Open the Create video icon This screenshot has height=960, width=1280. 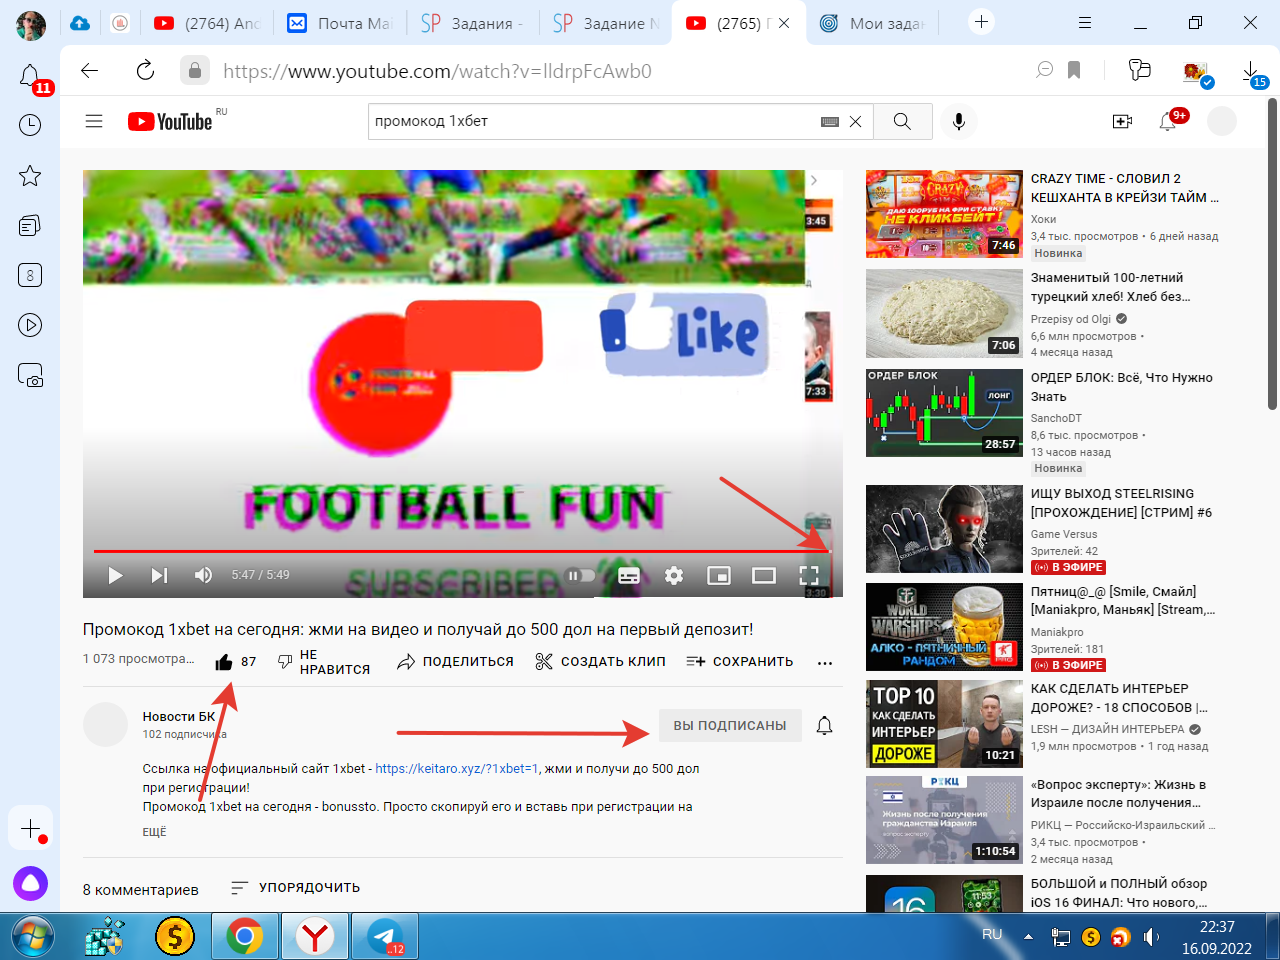tap(1122, 121)
